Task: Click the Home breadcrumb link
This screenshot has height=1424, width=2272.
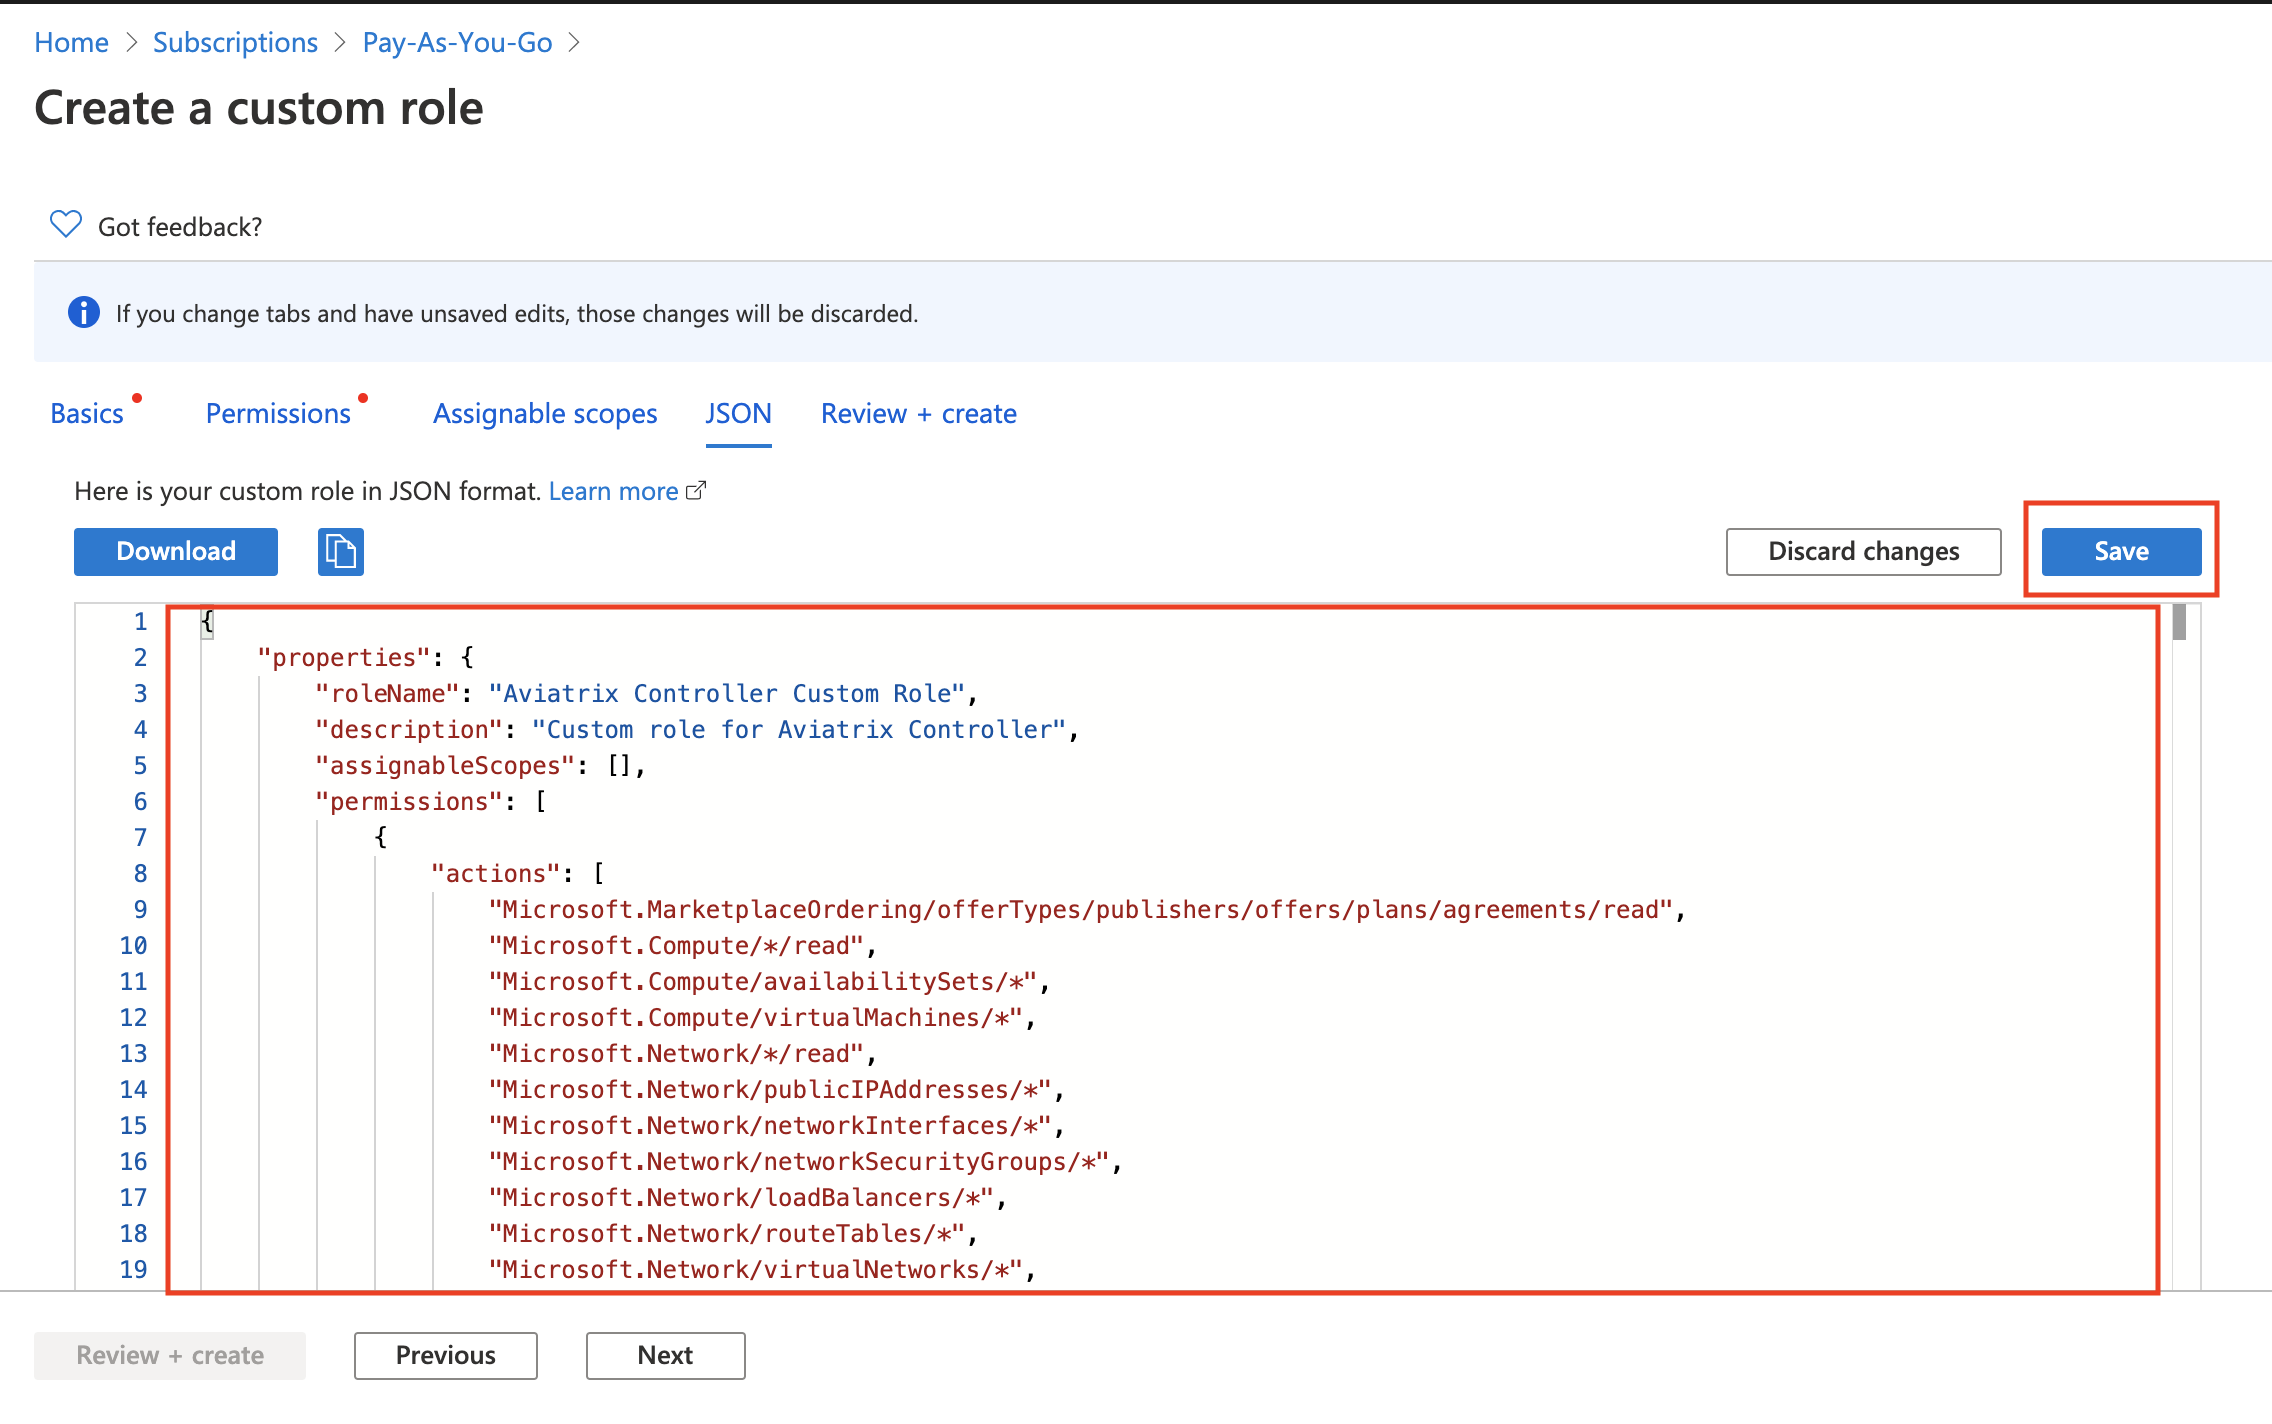Action: click(x=71, y=42)
